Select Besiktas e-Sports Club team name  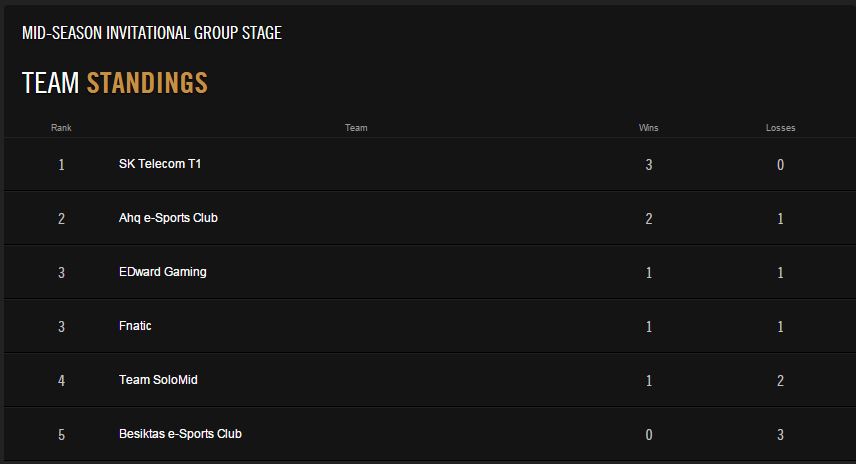pyautogui.click(x=180, y=434)
